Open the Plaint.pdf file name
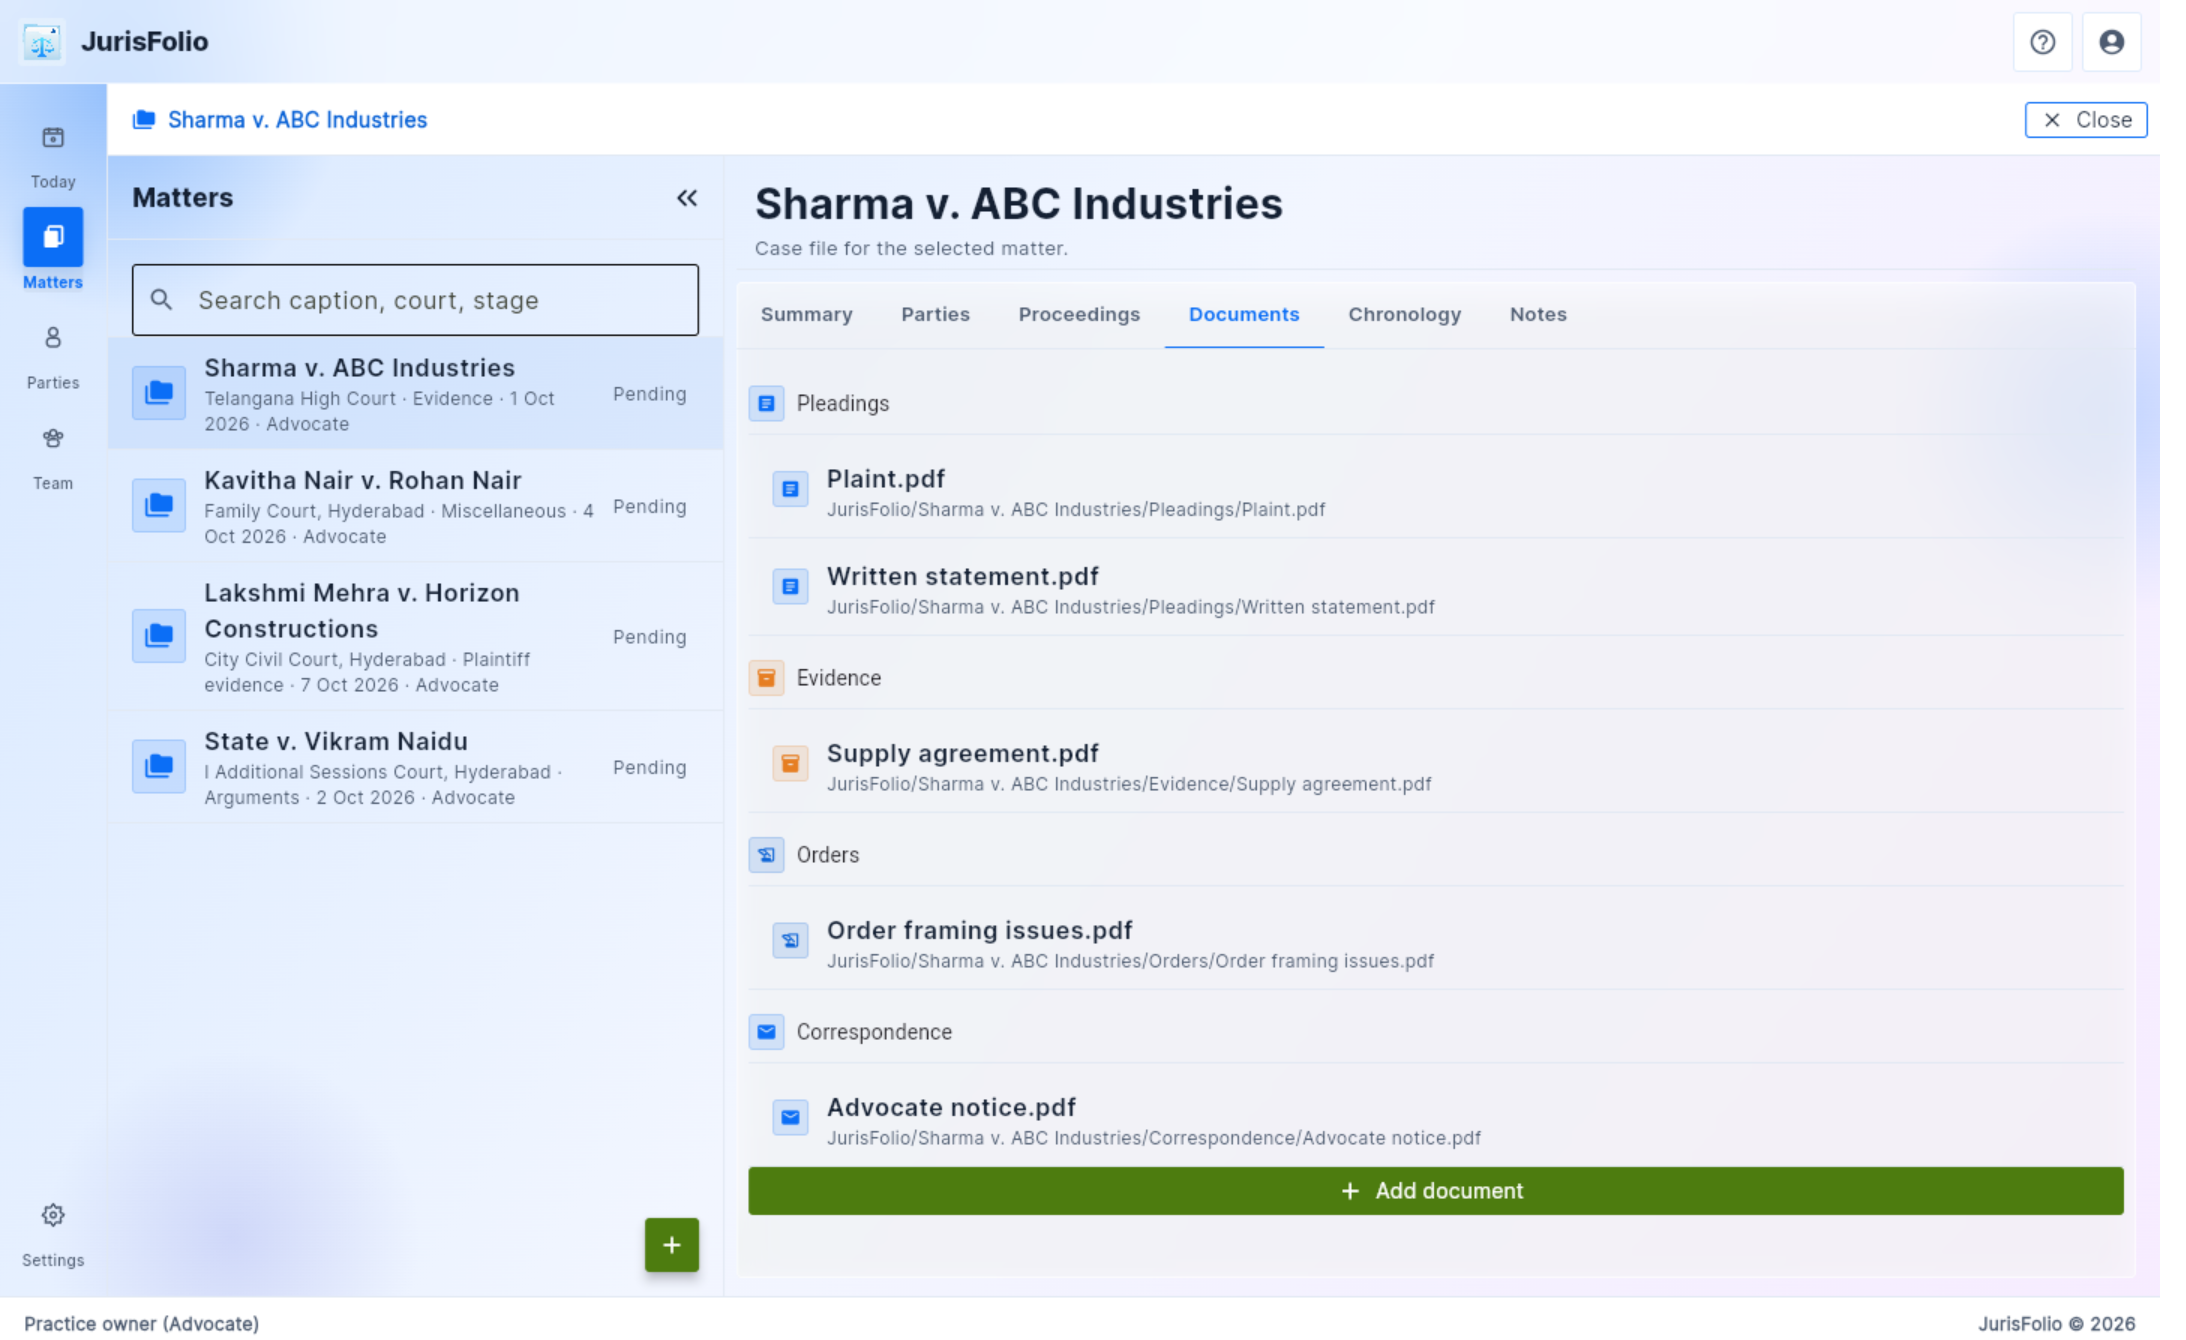The image size is (2186, 1340). click(885, 479)
